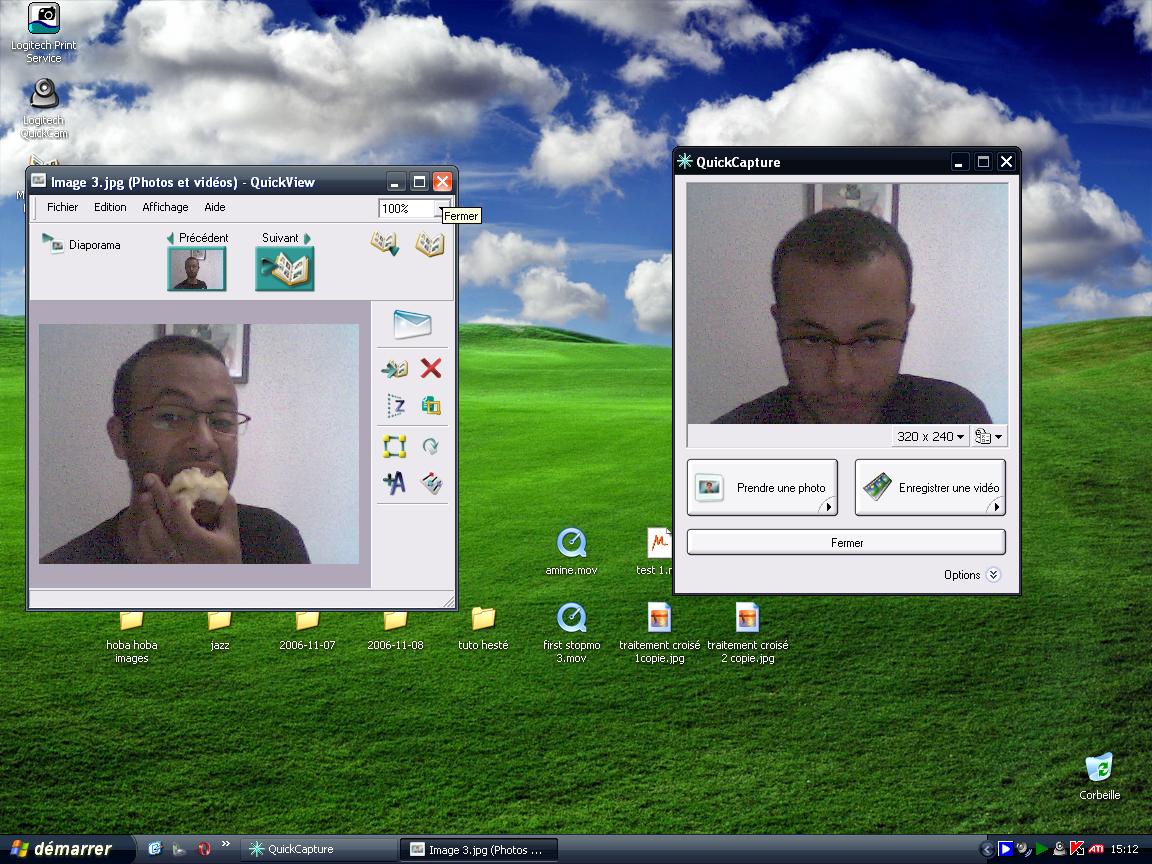This screenshot has width=1152, height=864.
Task: Click the add-to-album arrow icon beside the red X
Action: pos(395,368)
